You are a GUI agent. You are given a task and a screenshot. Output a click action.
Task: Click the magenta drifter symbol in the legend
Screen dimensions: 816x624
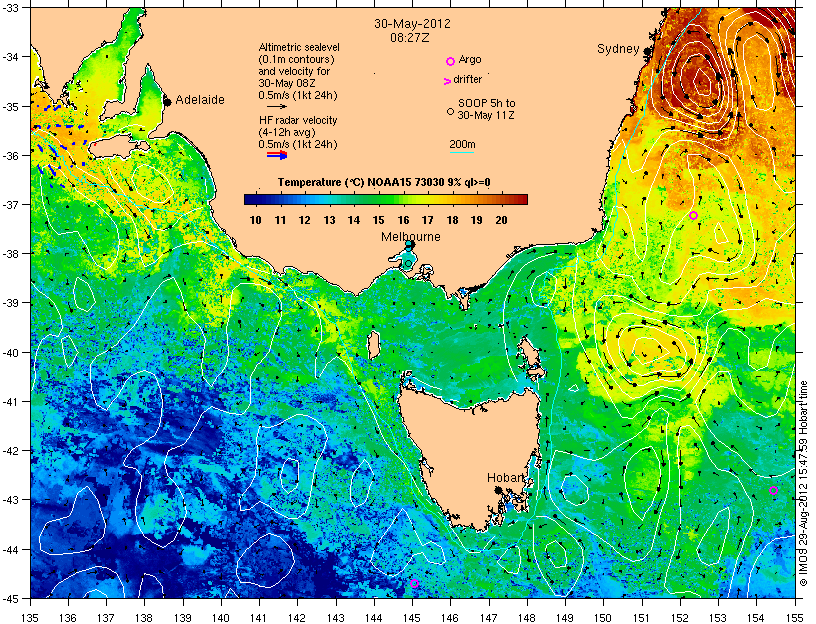(x=447, y=81)
